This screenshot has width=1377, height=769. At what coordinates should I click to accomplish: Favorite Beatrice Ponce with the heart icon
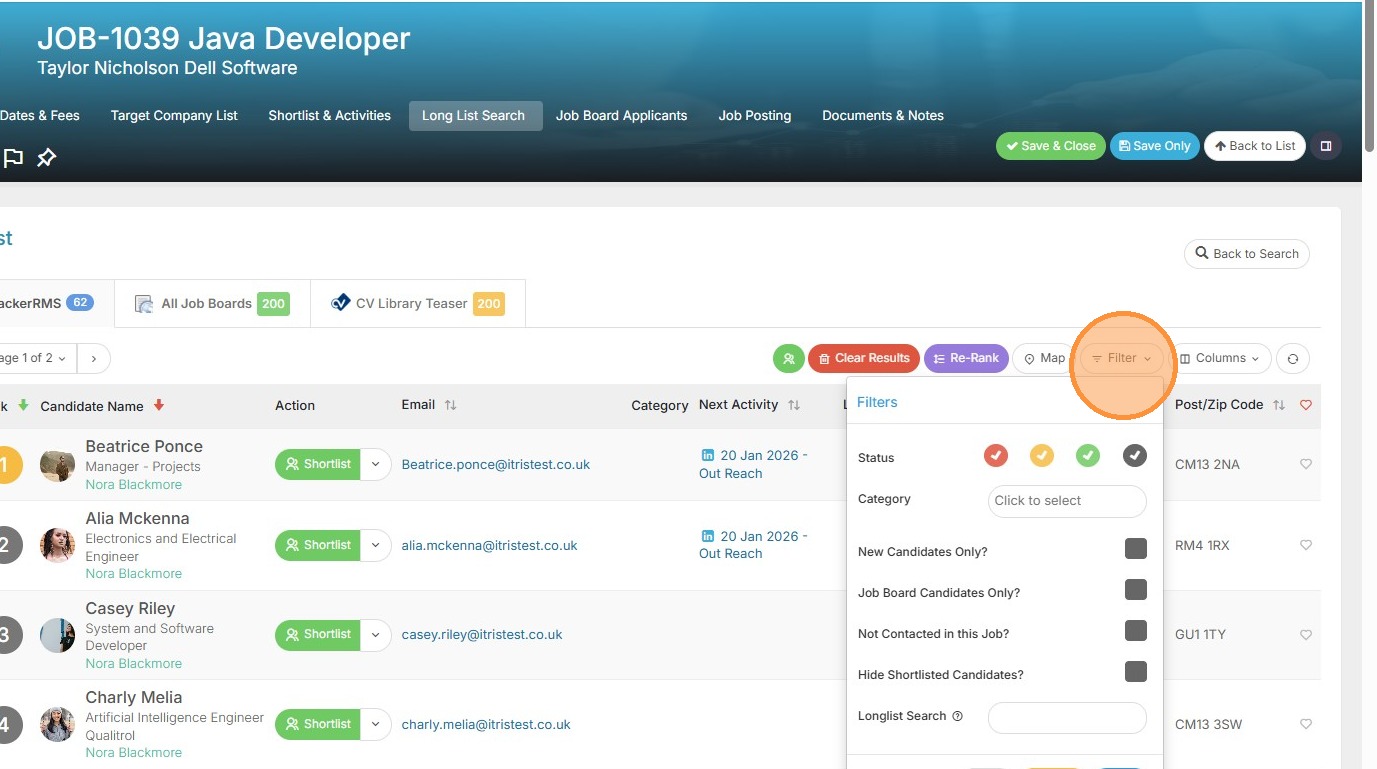(x=1305, y=464)
